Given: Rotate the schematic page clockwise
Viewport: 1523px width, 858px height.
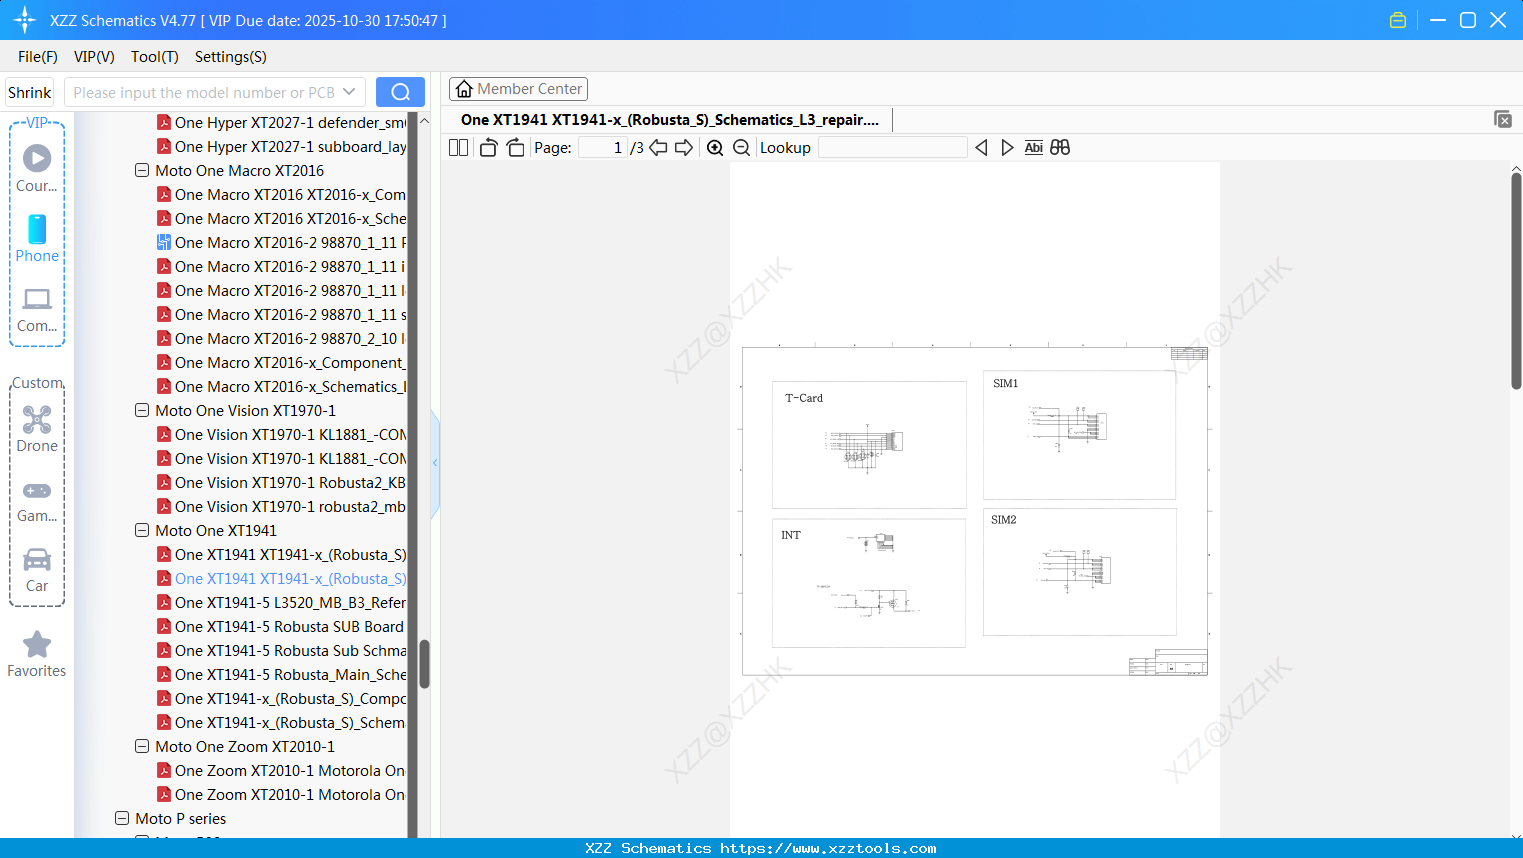Looking at the screenshot, I should 514,146.
